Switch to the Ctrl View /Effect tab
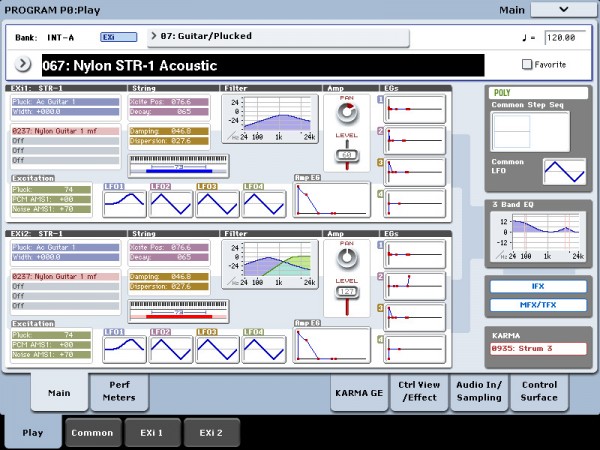Screen dimensions: 600x450 [419, 391]
